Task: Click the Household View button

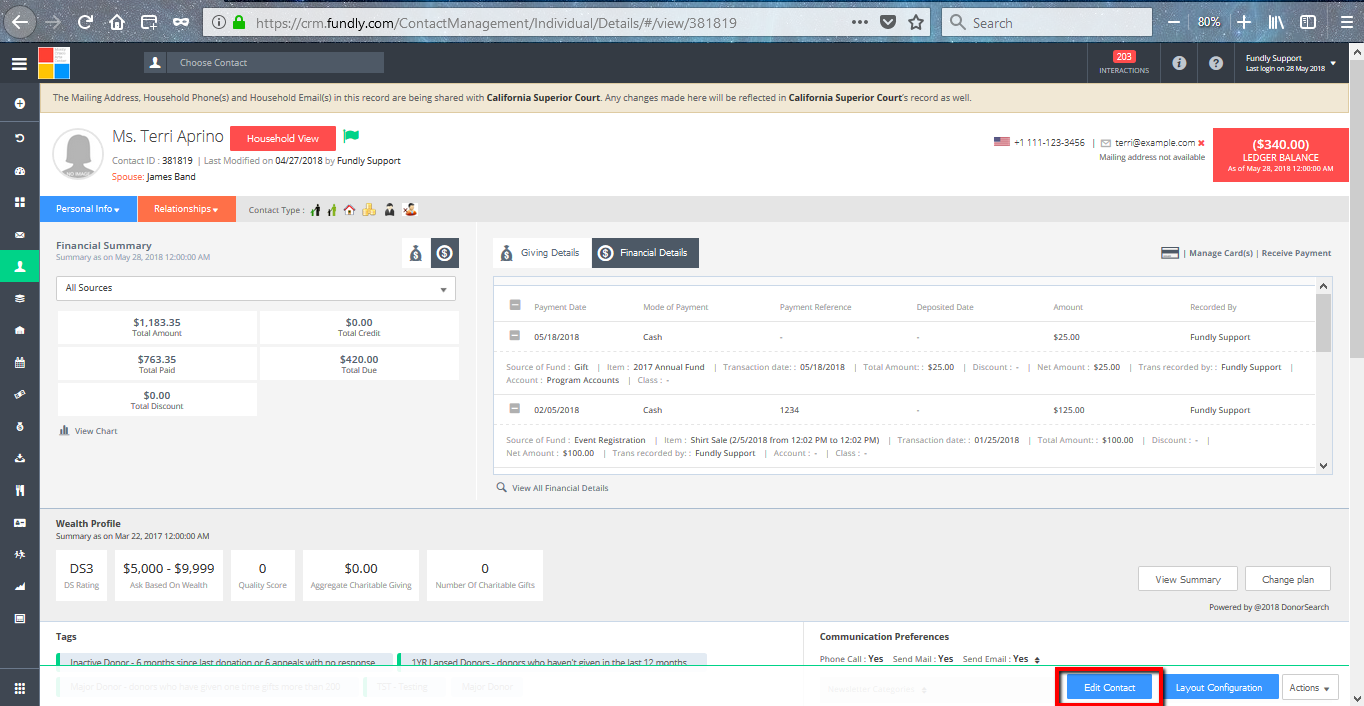Action: 283,139
